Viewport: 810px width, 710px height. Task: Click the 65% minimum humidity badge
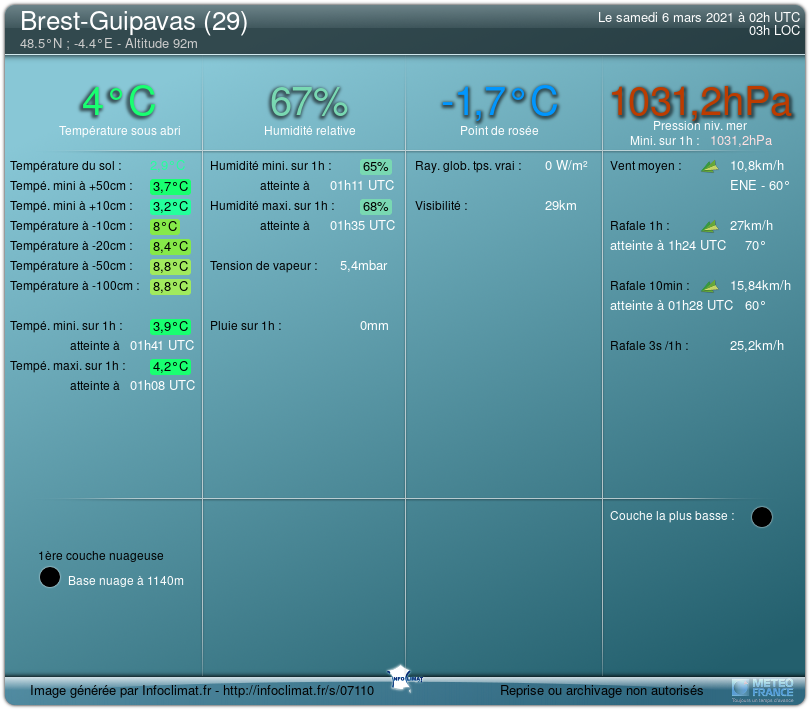pyautogui.click(x=376, y=167)
